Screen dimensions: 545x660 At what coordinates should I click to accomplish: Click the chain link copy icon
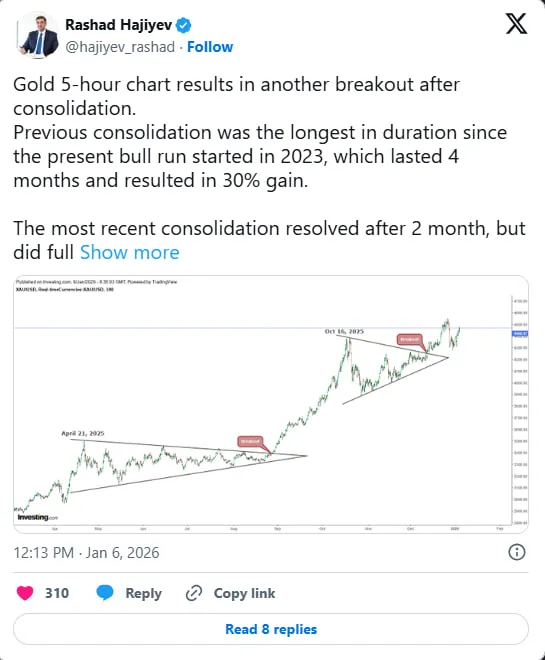click(x=194, y=593)
